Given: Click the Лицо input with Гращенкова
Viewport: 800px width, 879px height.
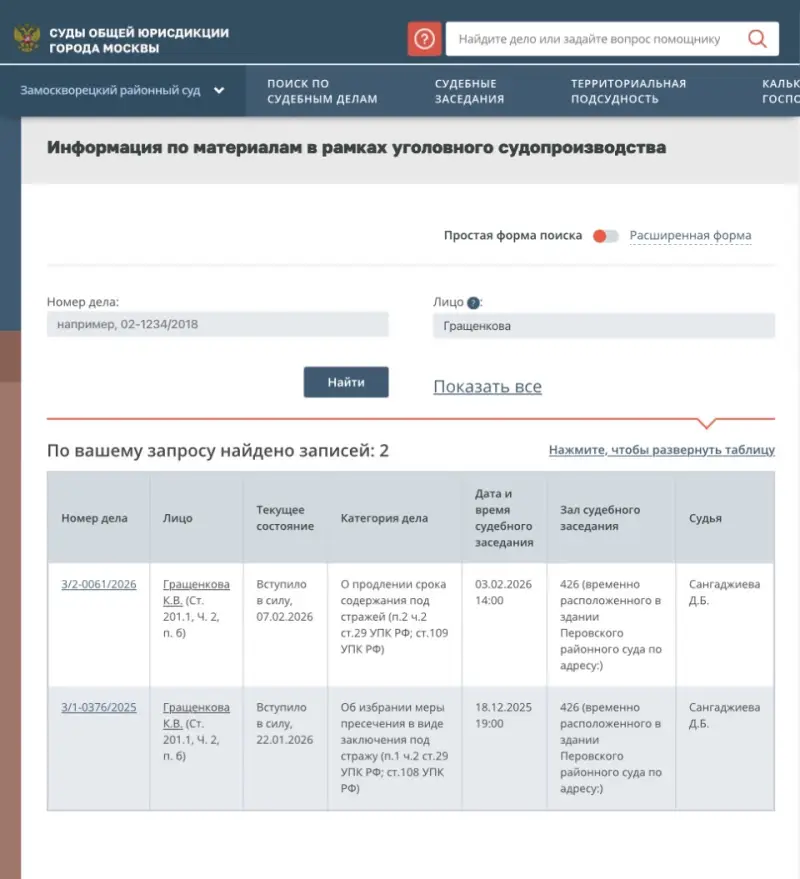Looking at the screenshot, I should pyautogui.click(x=603, y=326).
